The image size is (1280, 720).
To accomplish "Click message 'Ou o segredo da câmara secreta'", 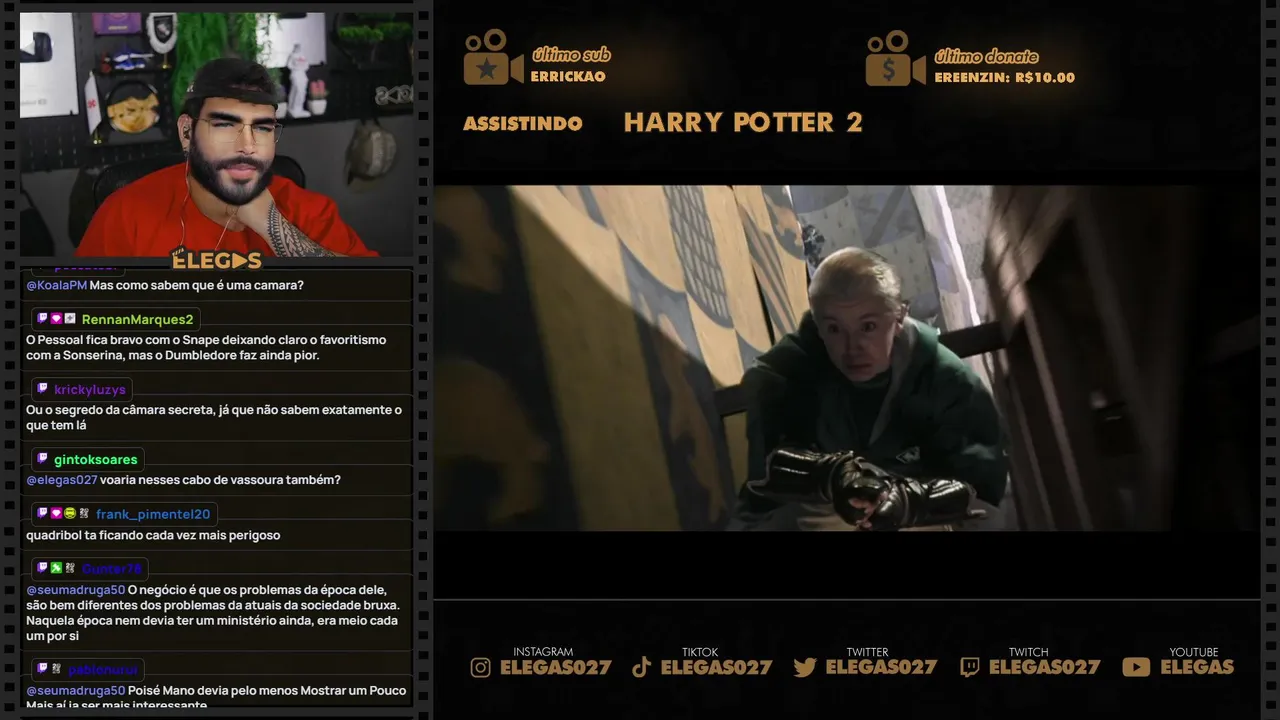I will coord(214,417).
